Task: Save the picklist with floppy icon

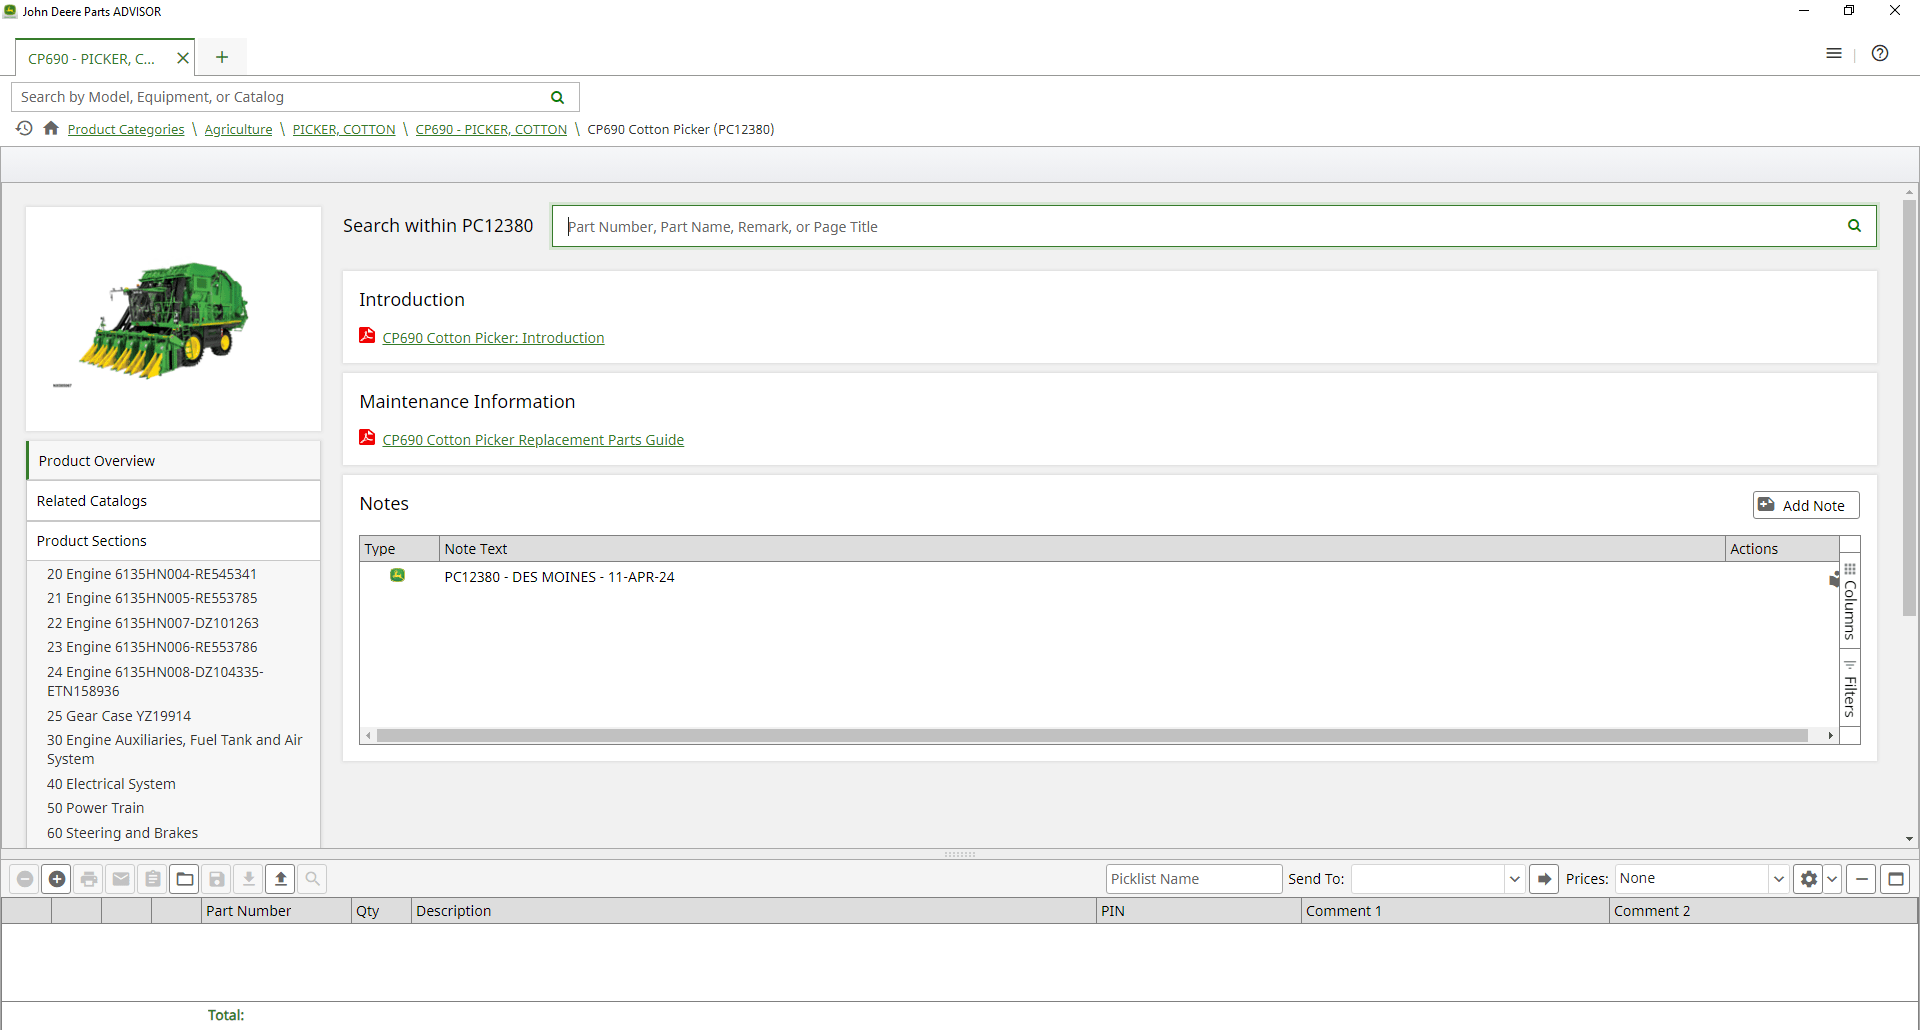Action: (x=217, y=879)
